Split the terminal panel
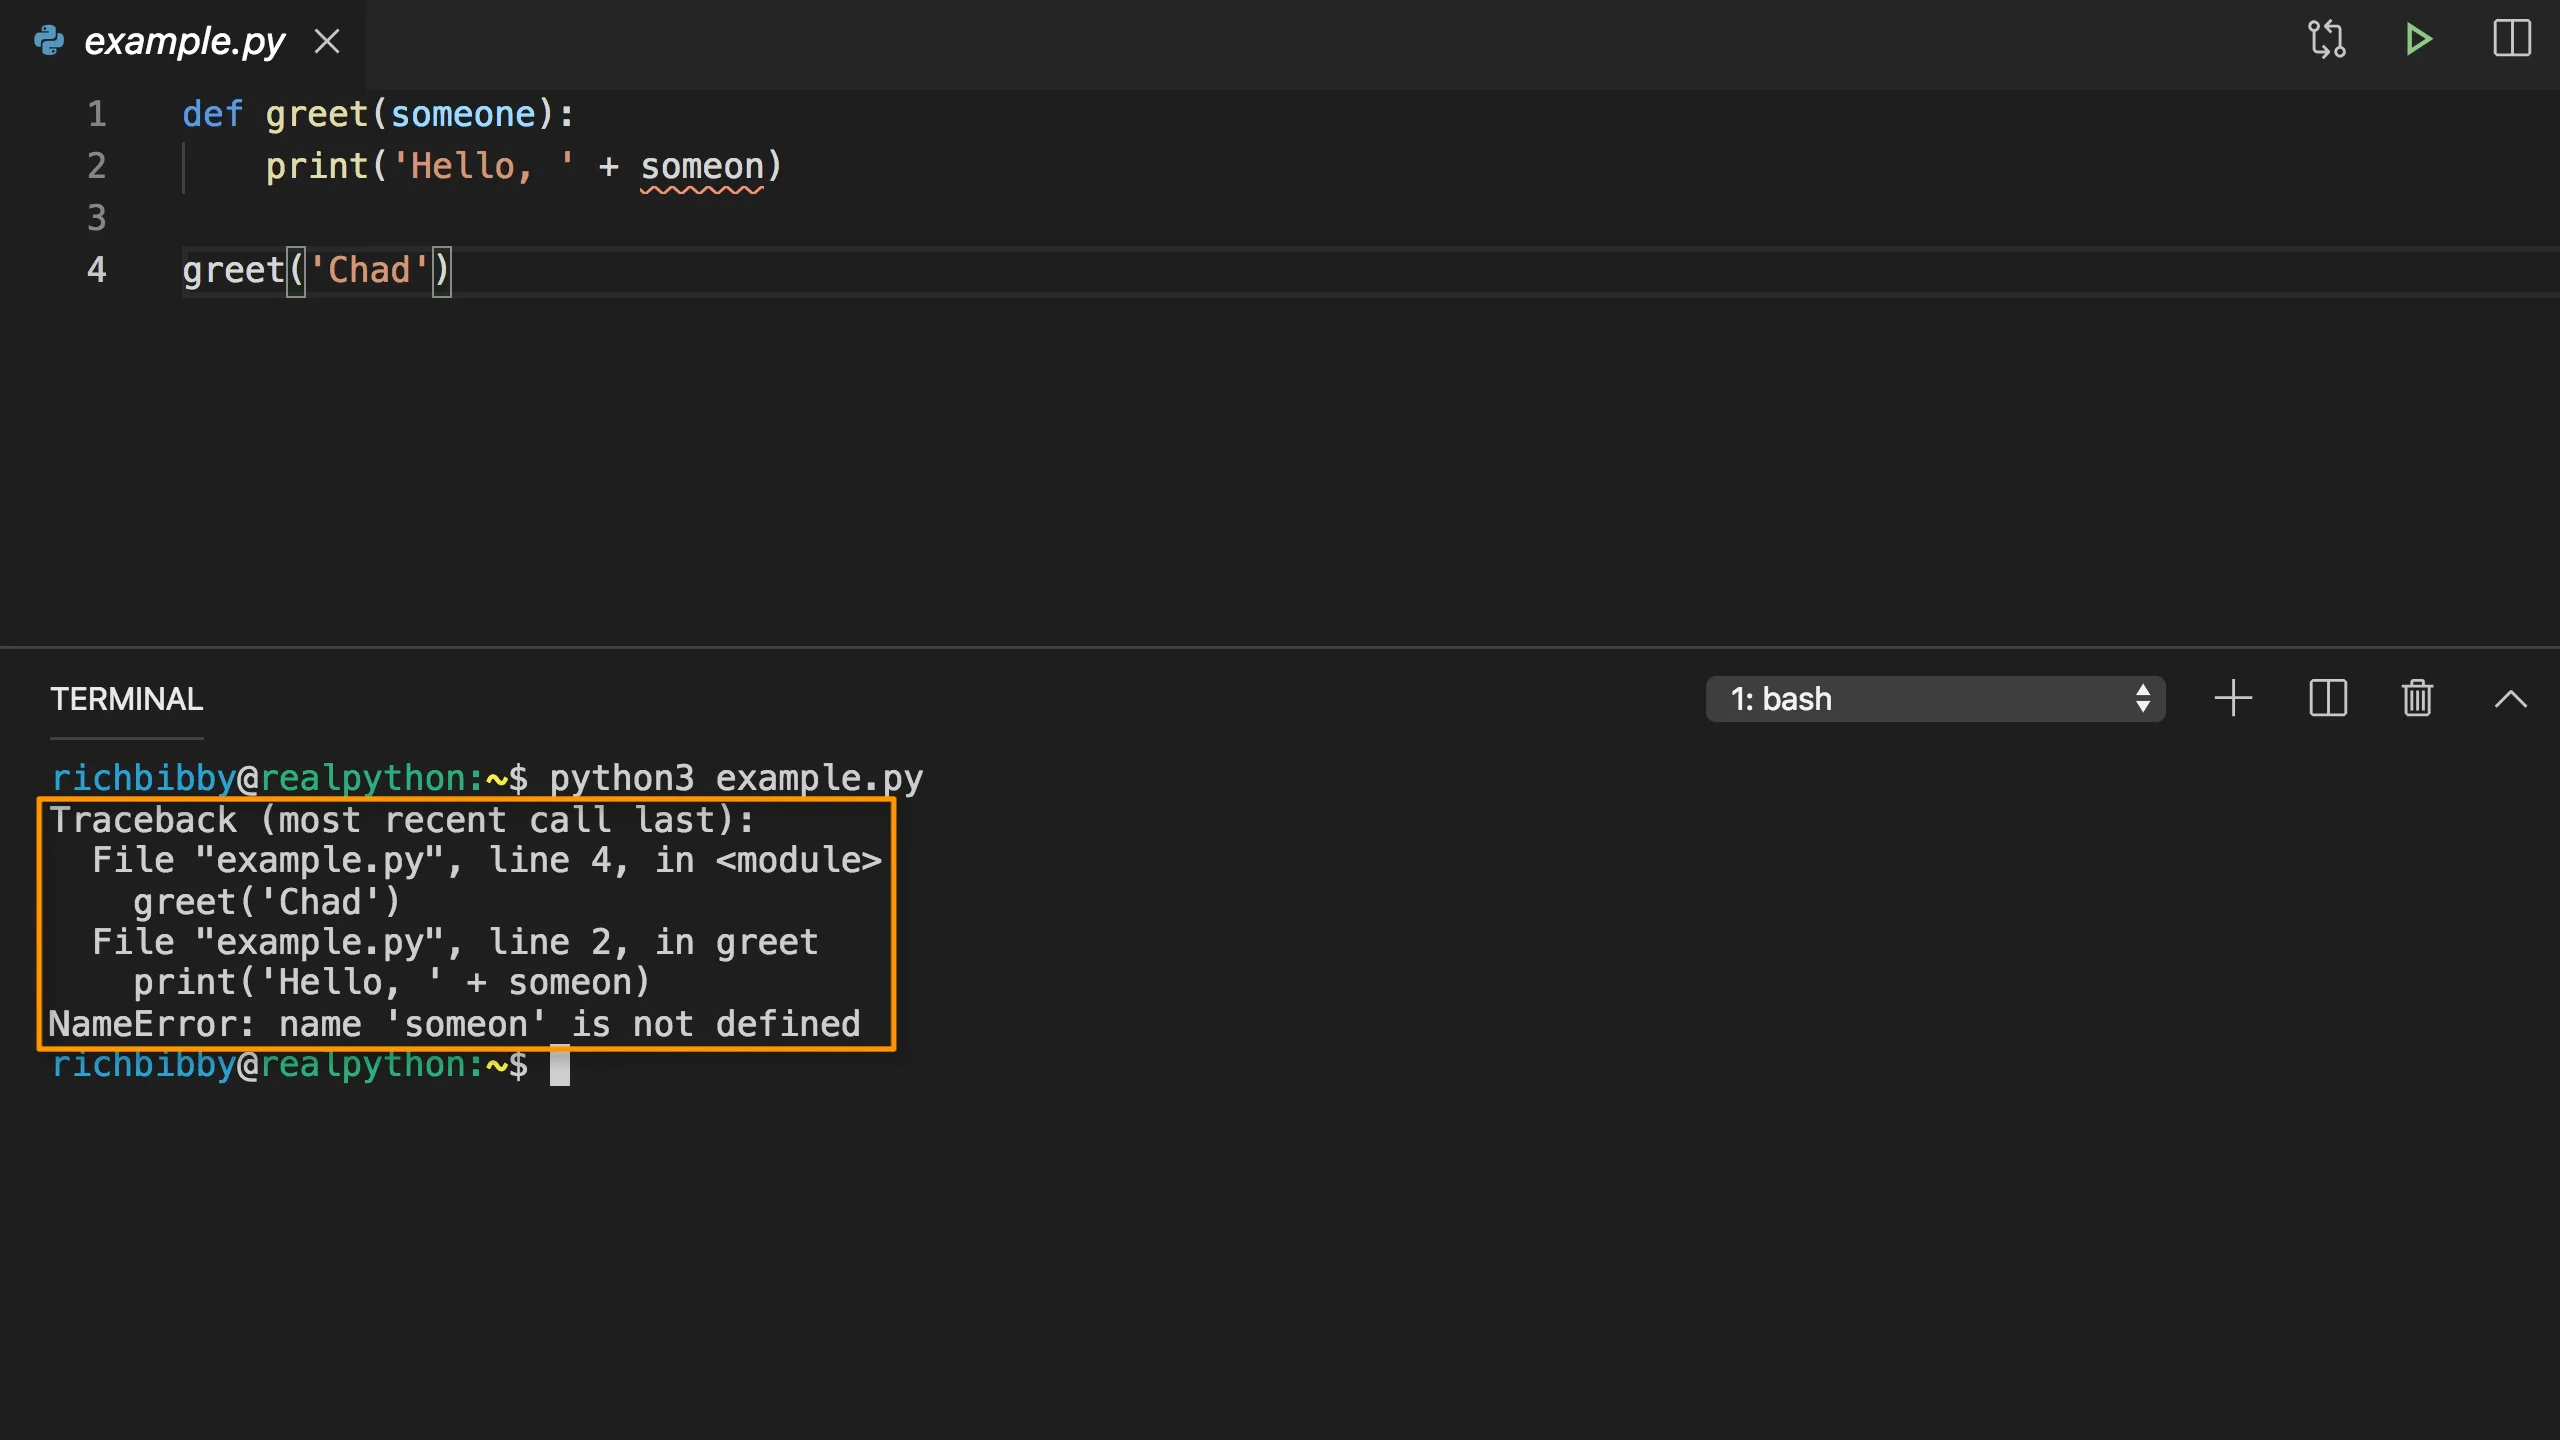The image size is (2560, 1440). pos(2328,698)
